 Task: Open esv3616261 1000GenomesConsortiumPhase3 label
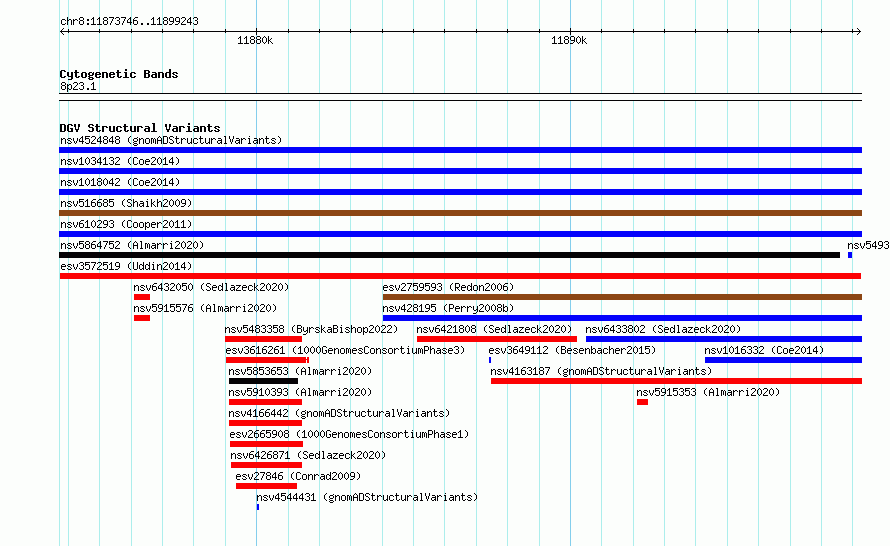pos(345,350)
